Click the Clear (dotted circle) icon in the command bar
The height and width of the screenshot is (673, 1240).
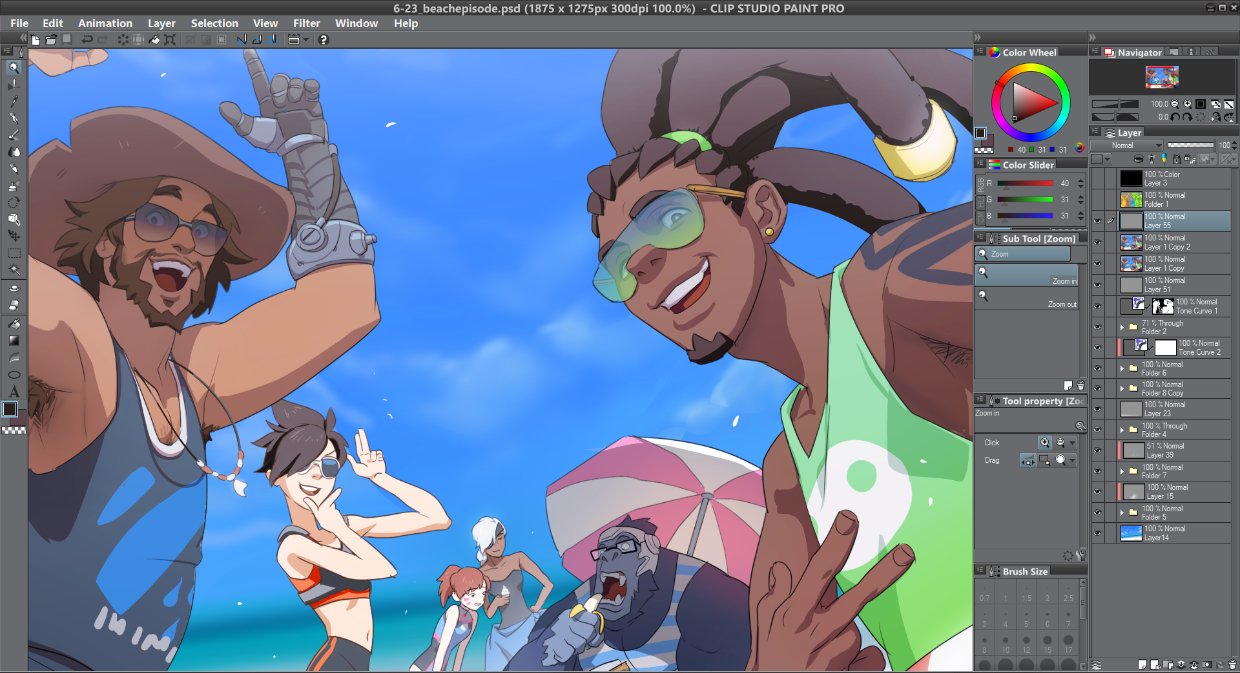point(123,40)
